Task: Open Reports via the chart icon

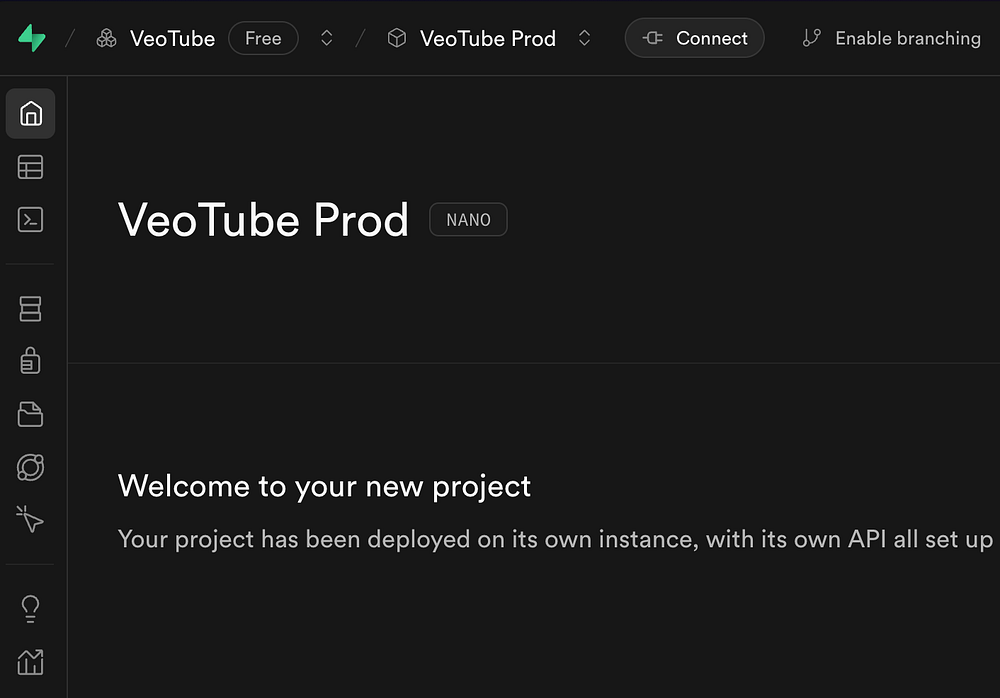Action: (x=31, y=661)
